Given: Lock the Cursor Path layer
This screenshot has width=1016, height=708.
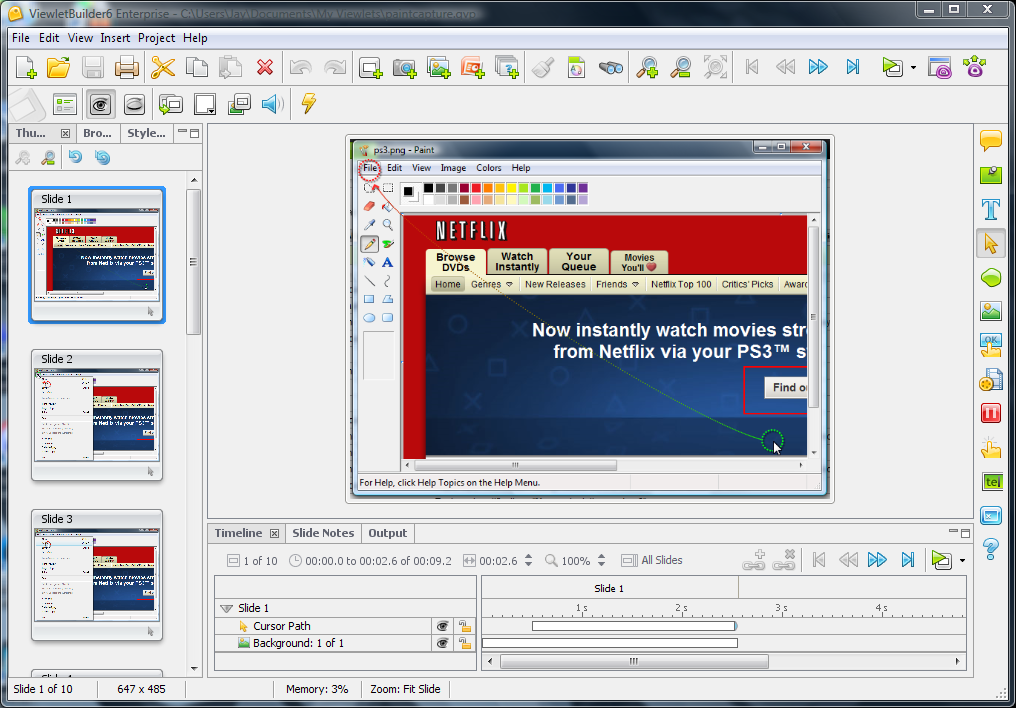Looking at the screenshot, I should 464,626.
